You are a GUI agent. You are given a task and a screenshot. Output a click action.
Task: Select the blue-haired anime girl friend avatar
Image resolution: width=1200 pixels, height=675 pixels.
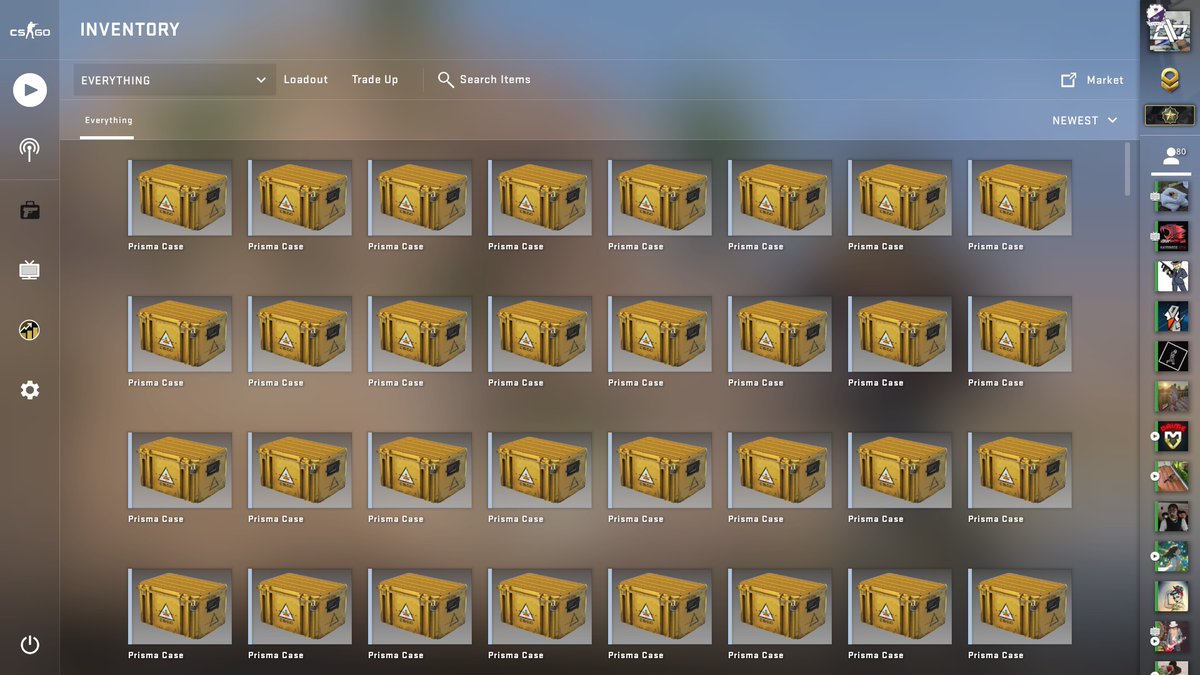point(1172,557)
